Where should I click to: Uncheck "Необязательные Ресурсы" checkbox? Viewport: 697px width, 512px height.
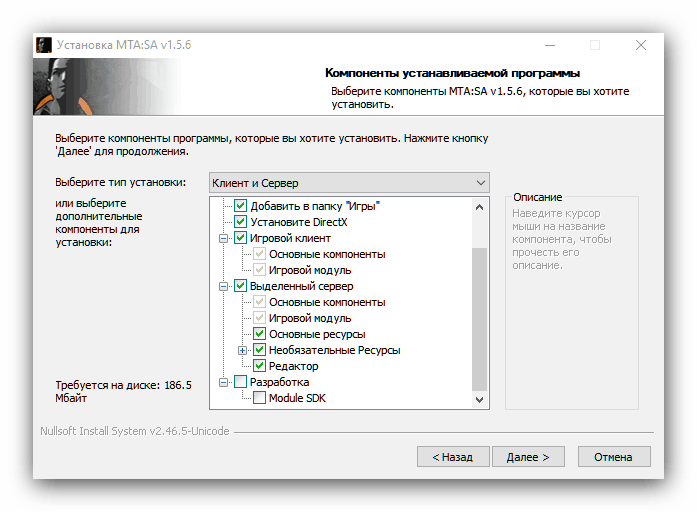260,350
